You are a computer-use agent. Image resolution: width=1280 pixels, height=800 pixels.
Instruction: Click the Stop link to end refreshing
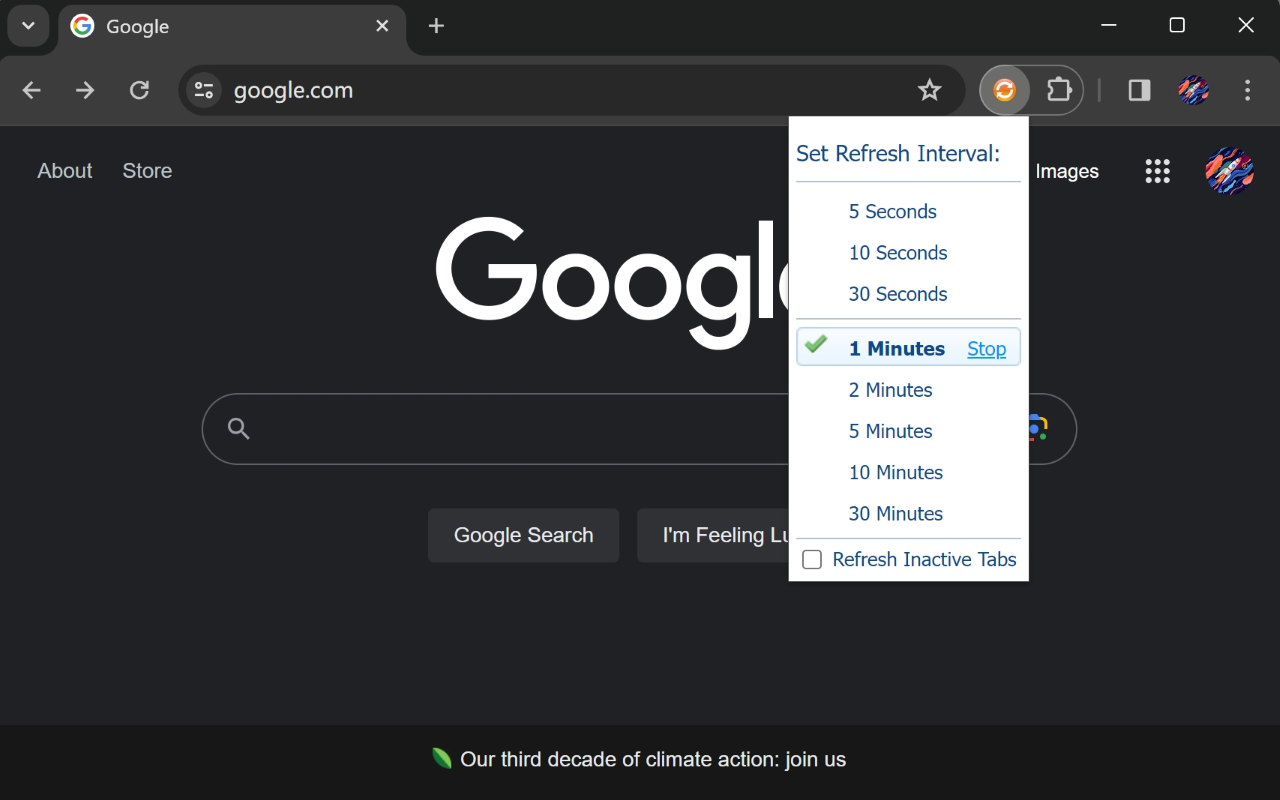point(986,349)
